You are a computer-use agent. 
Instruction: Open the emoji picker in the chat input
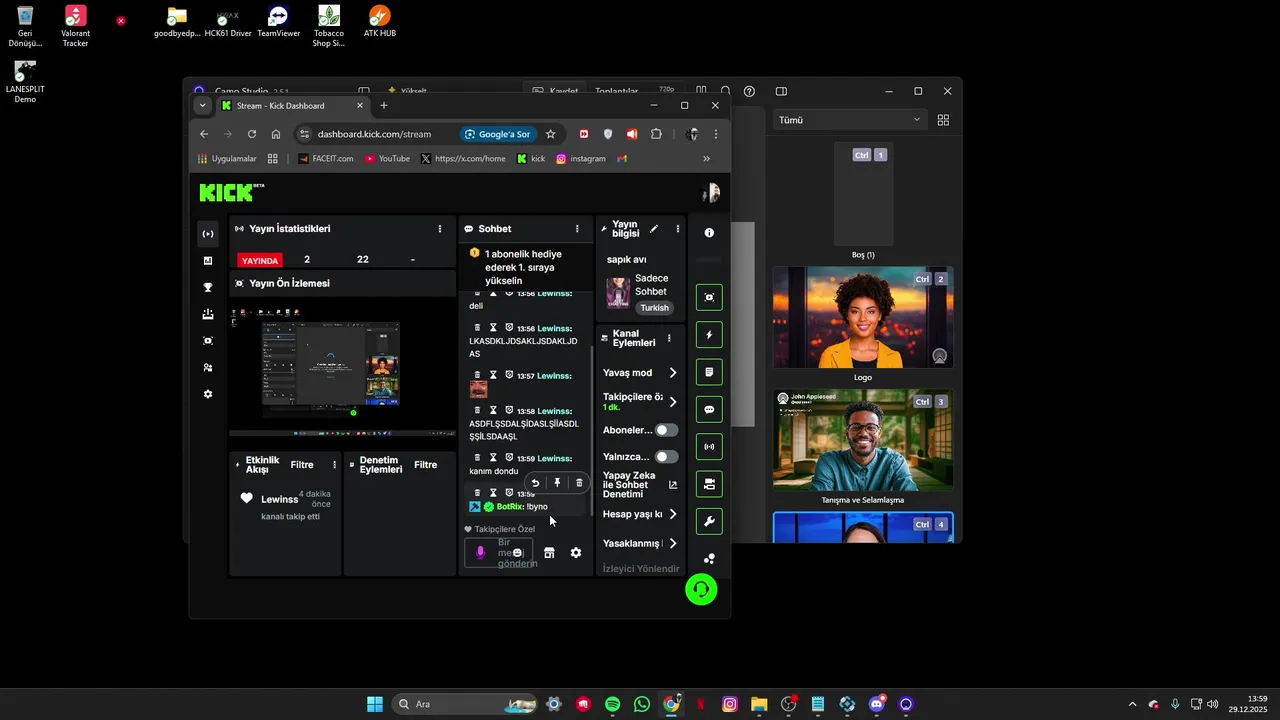pyautogui.click(x=518, y=553)
